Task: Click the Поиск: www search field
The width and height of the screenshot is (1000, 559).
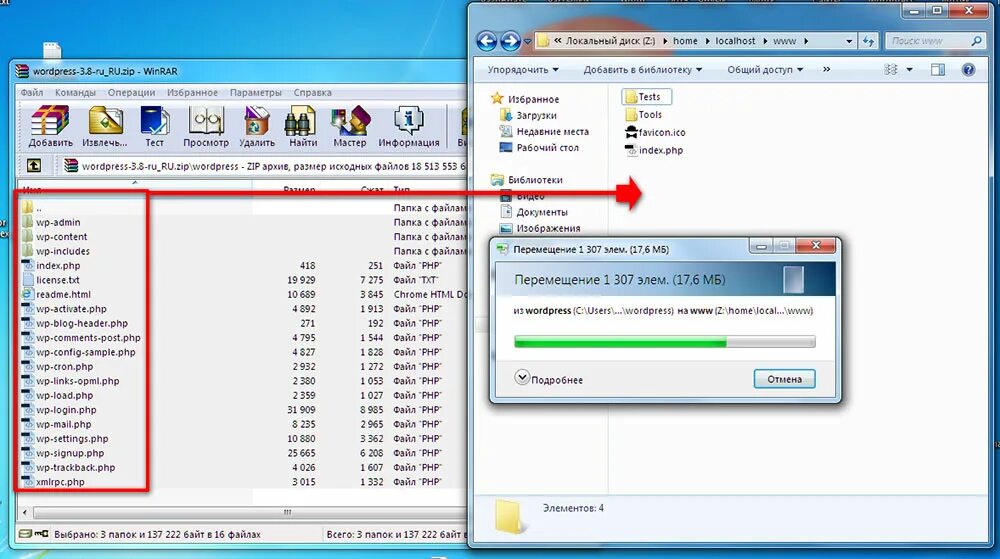Action: (x=928, y=41)
